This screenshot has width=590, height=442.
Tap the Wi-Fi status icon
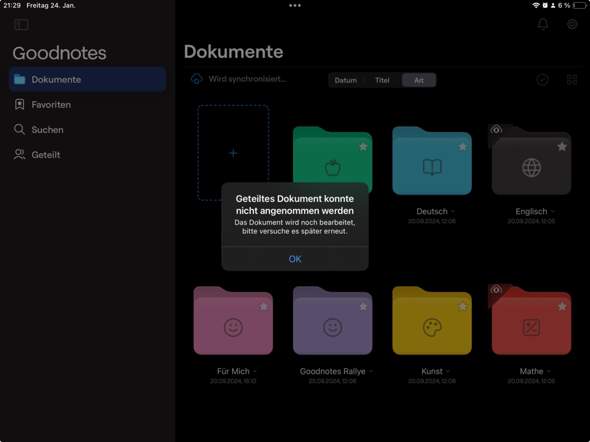tap(536, 5)
